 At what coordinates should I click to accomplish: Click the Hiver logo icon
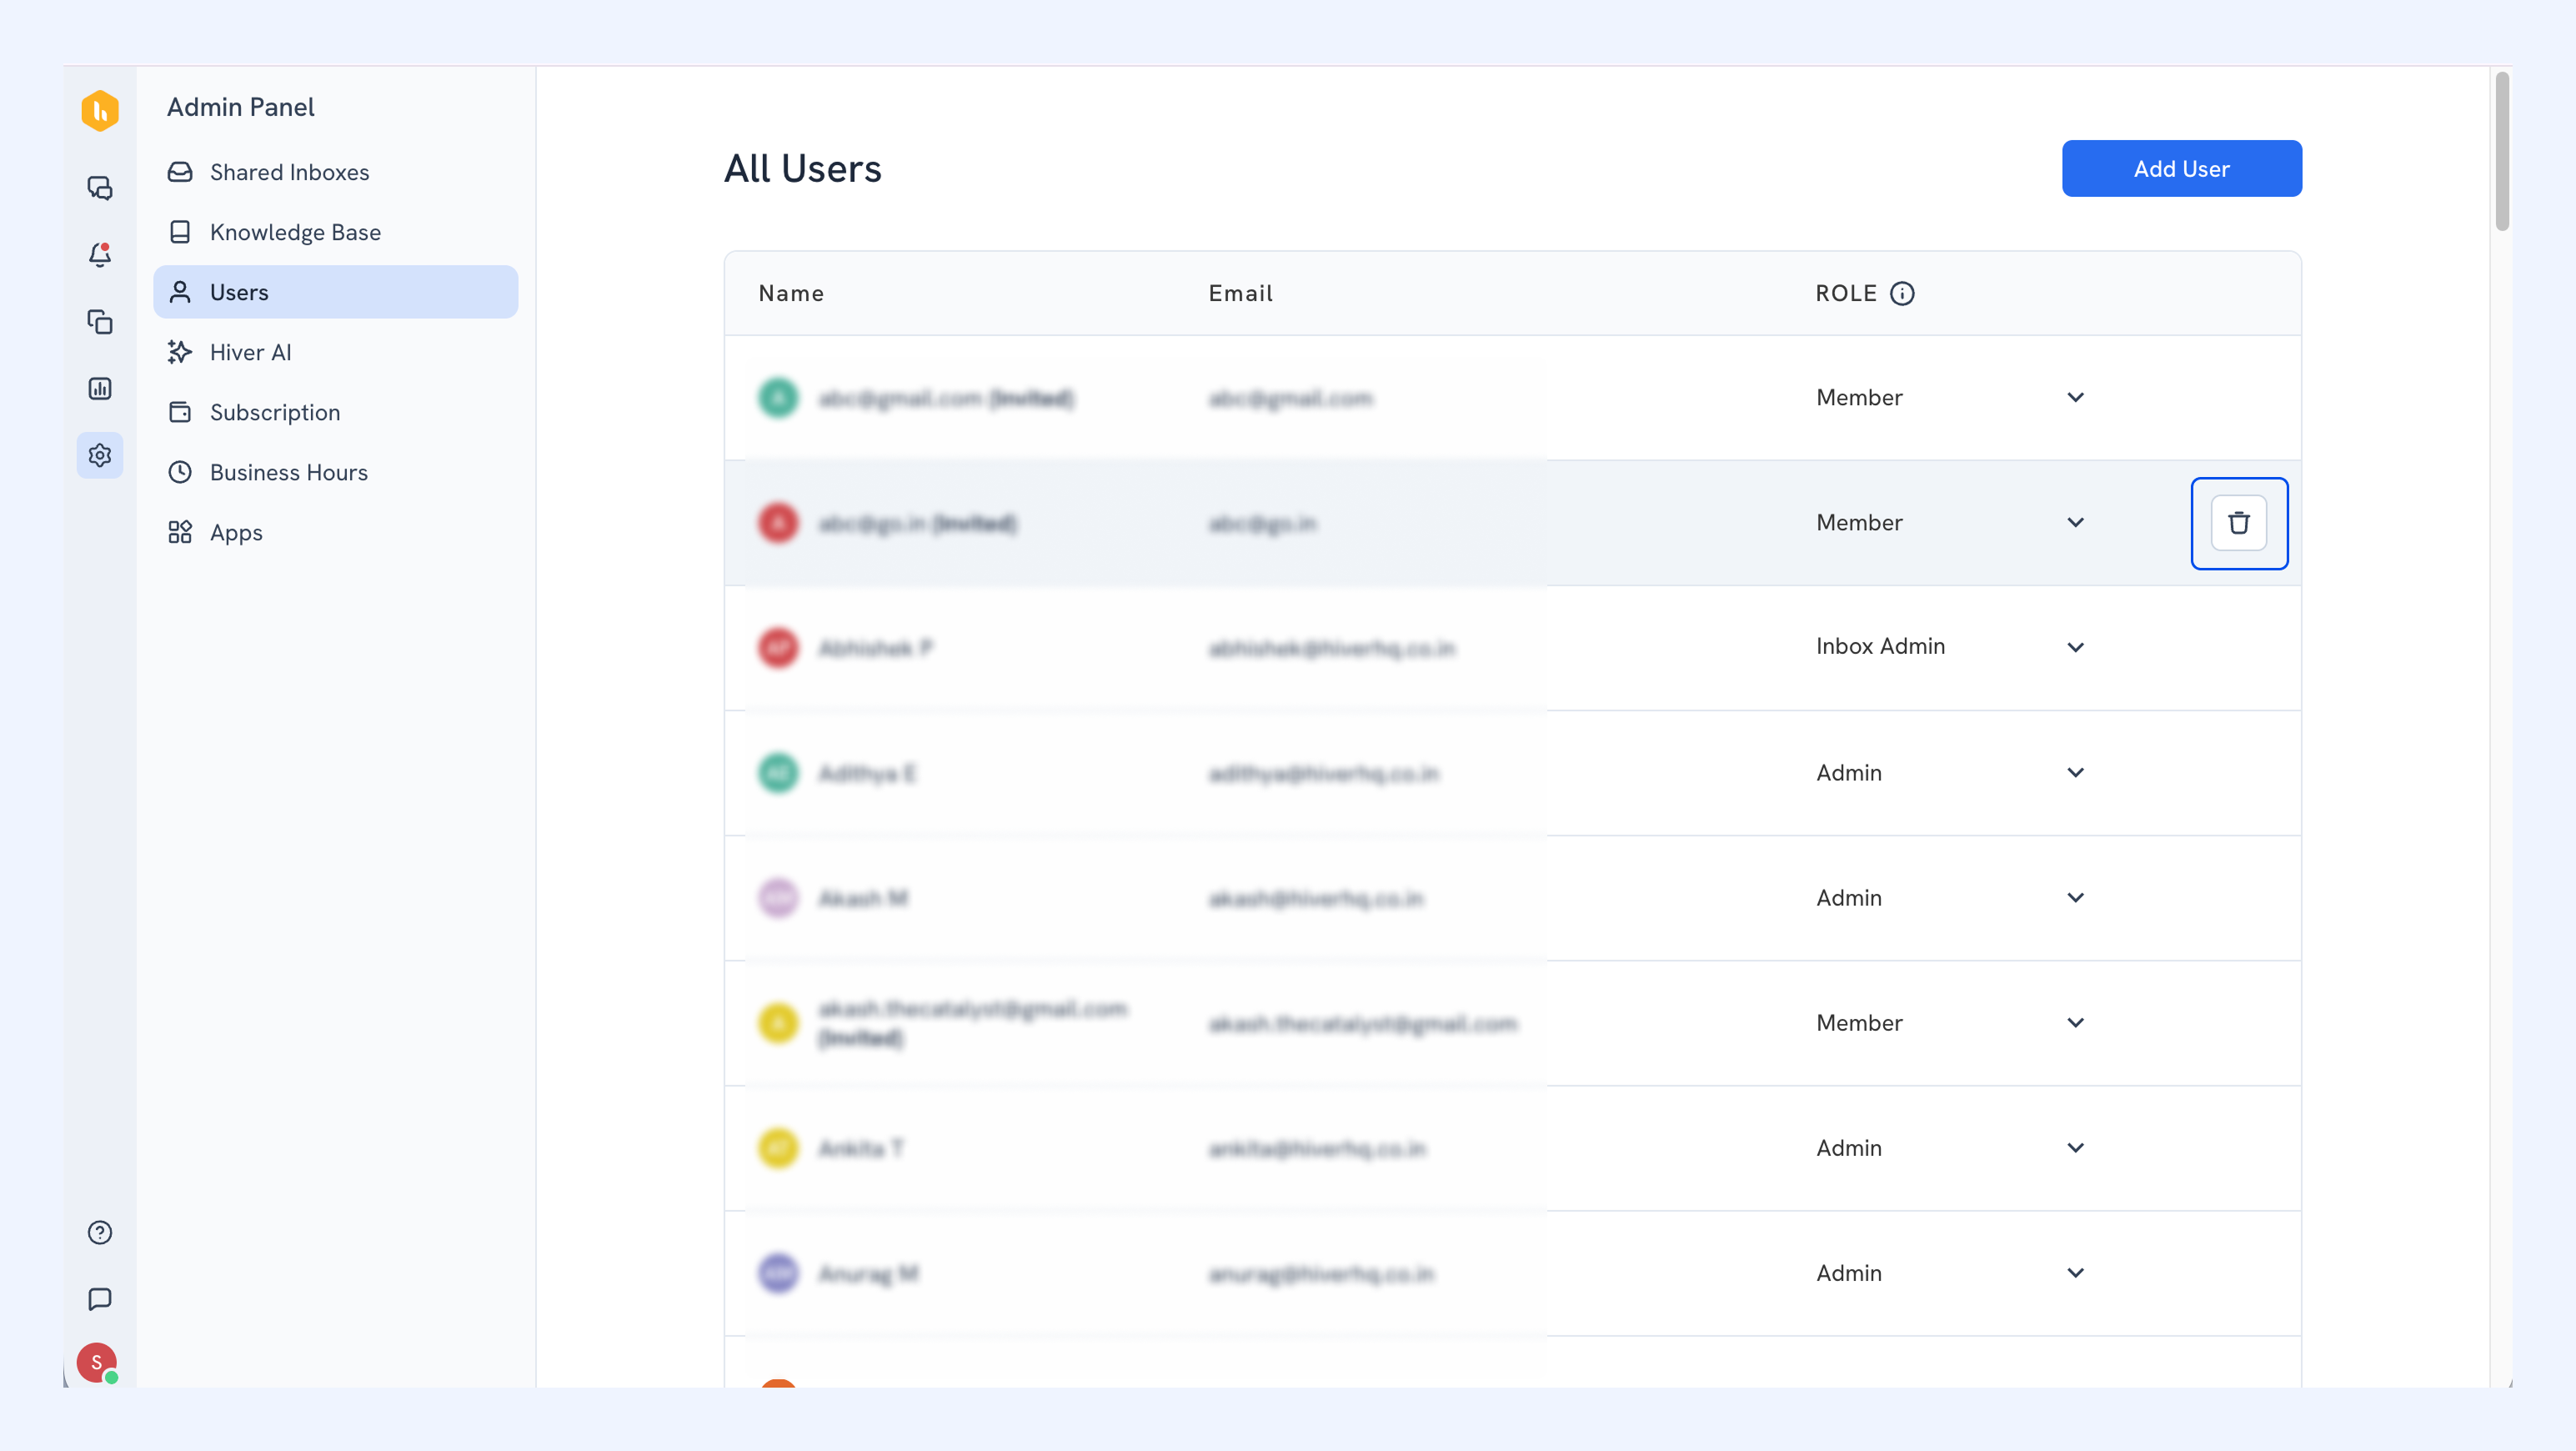(x=100, y=110)
